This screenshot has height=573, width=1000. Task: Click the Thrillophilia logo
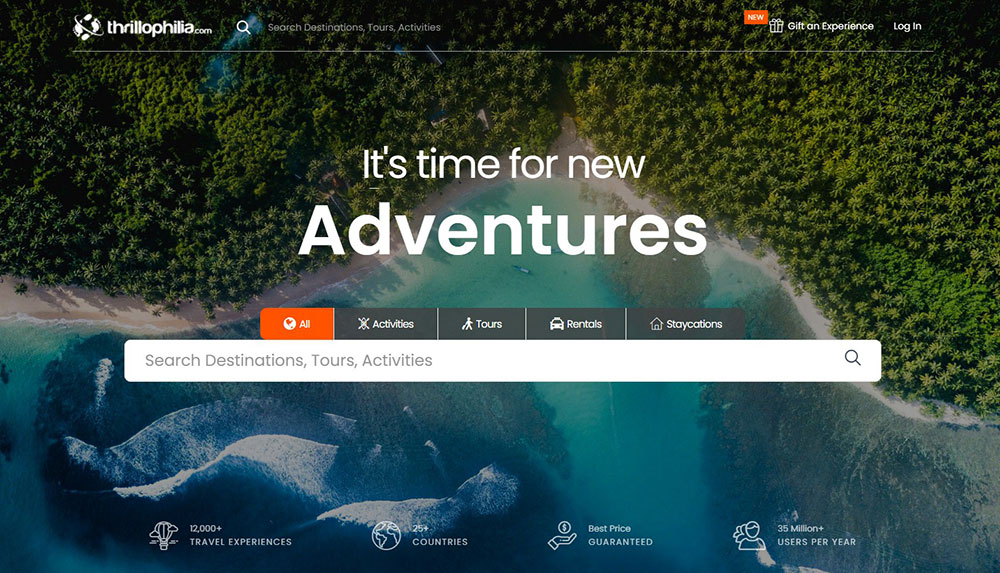(x=142, y=27)
